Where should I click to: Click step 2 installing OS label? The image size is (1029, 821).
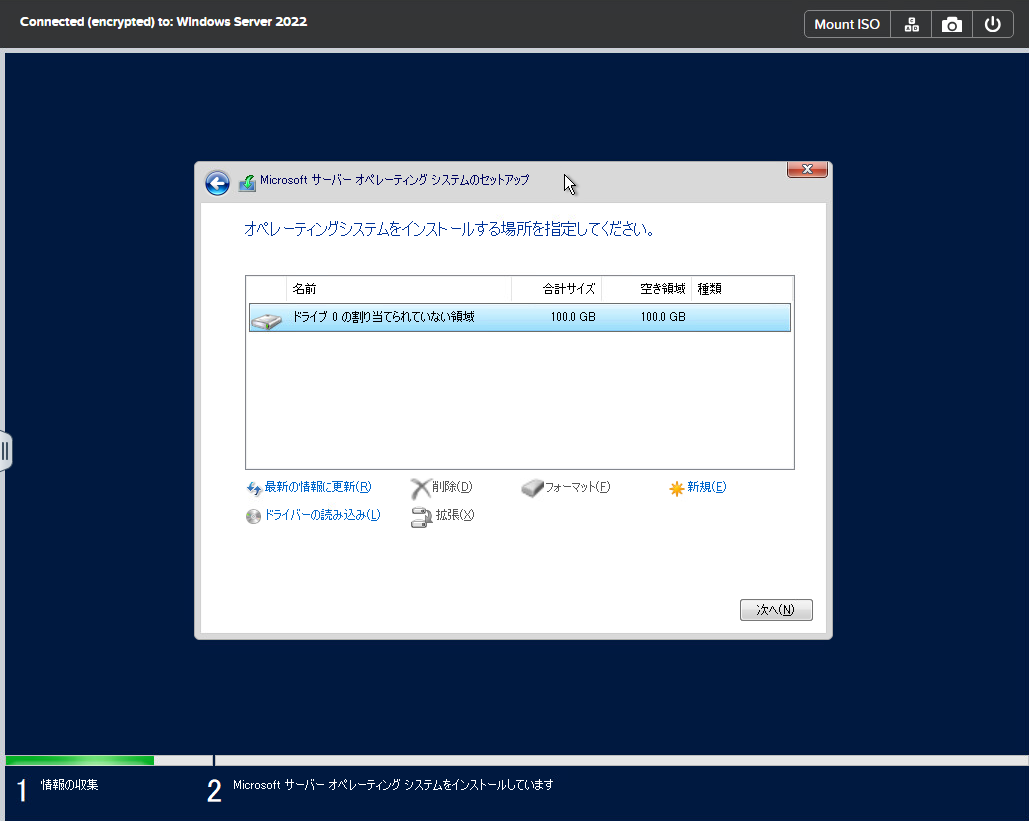pyautogui.click(x=393, y=785)
